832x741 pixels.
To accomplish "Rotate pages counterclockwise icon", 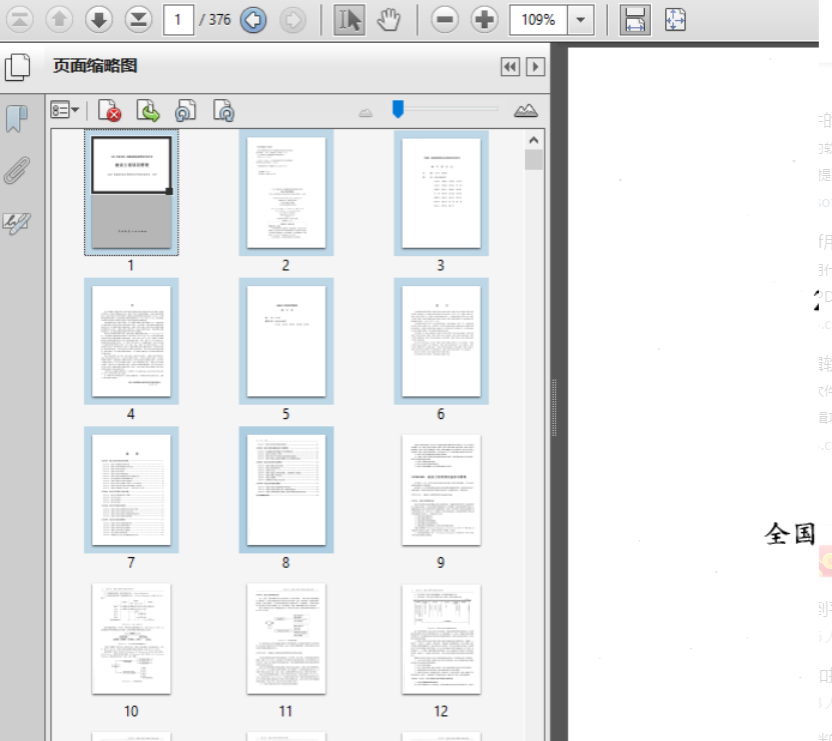I will (185, 111).
